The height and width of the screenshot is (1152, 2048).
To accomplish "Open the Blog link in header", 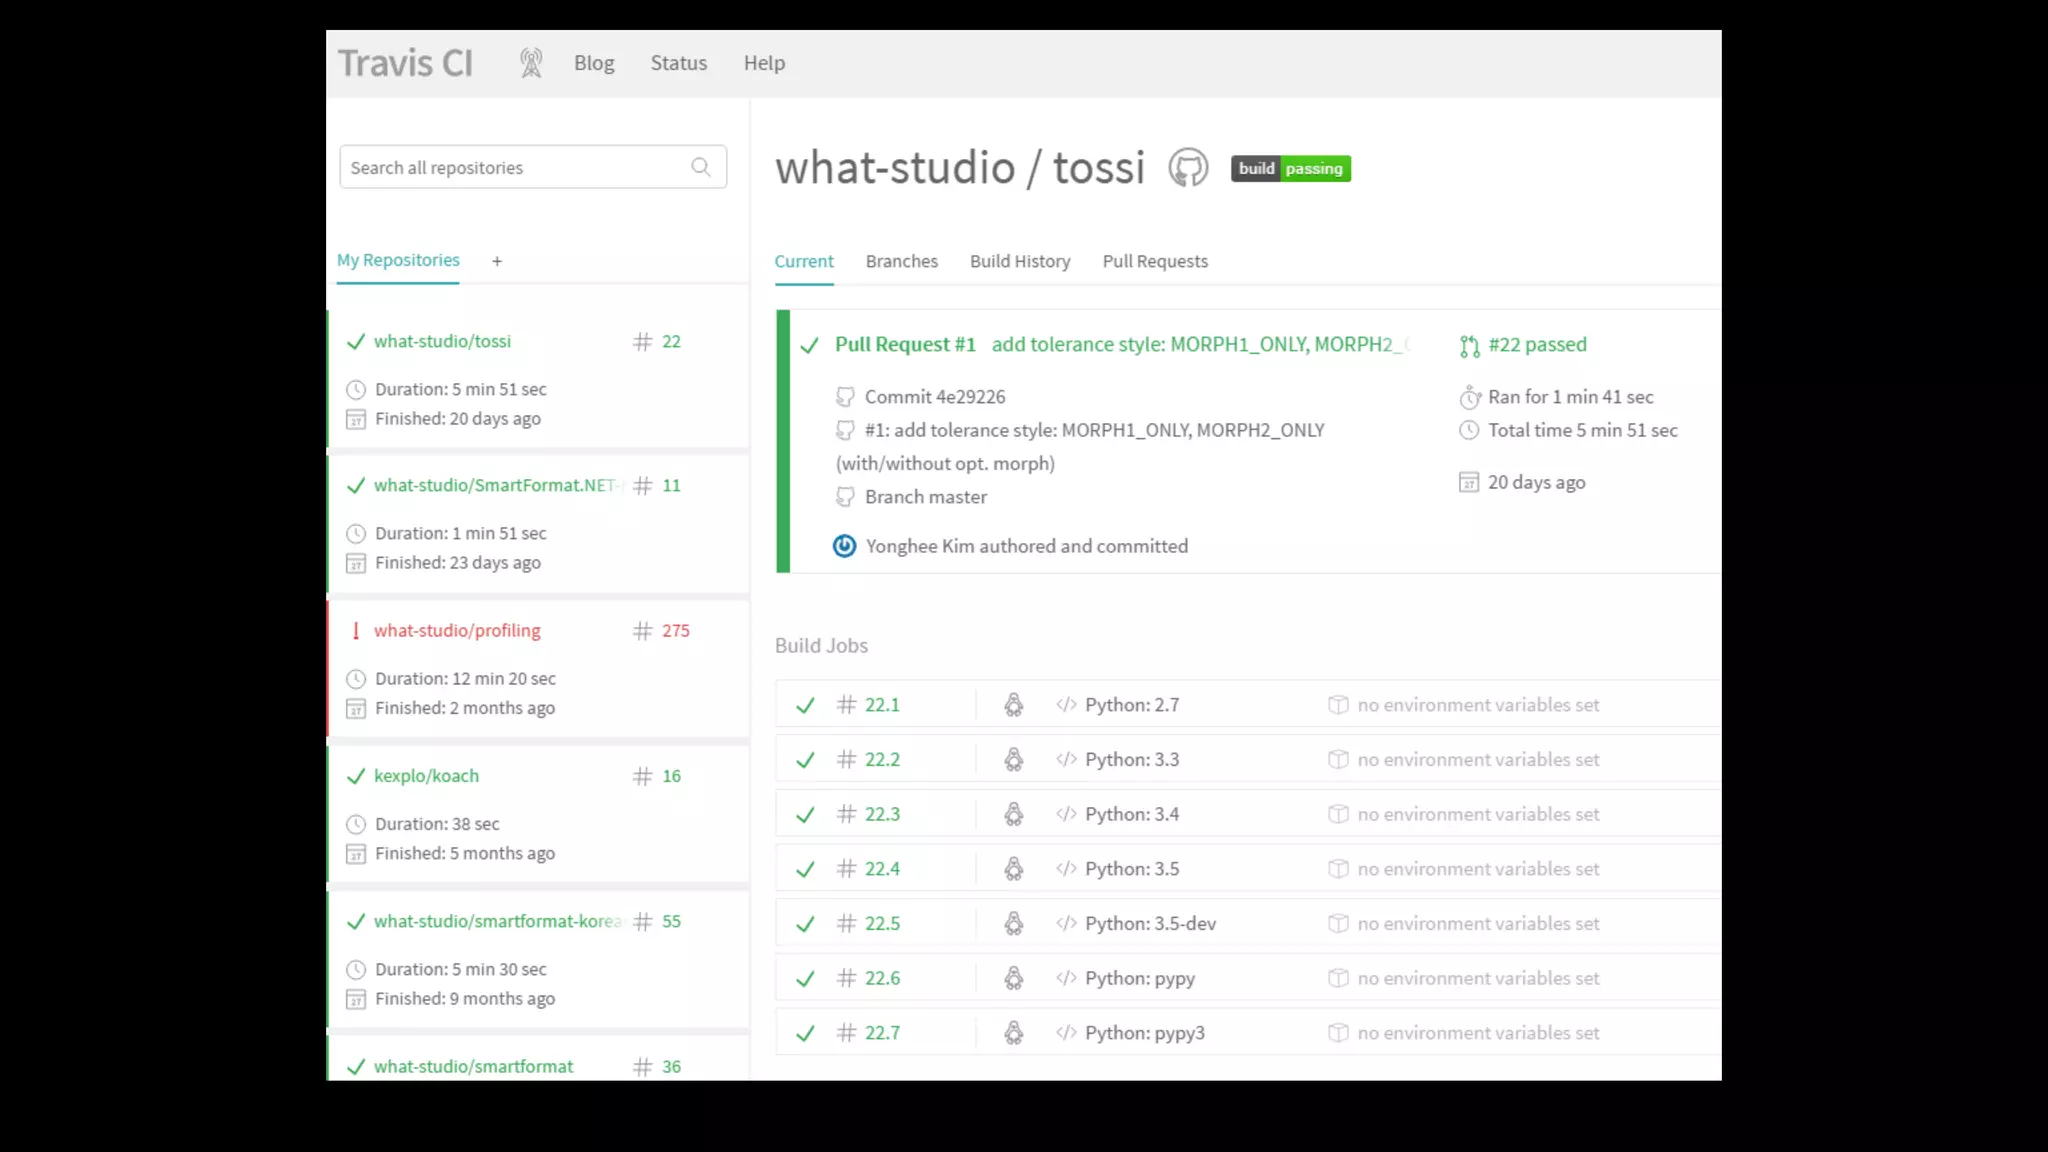I will click(594, 63).
